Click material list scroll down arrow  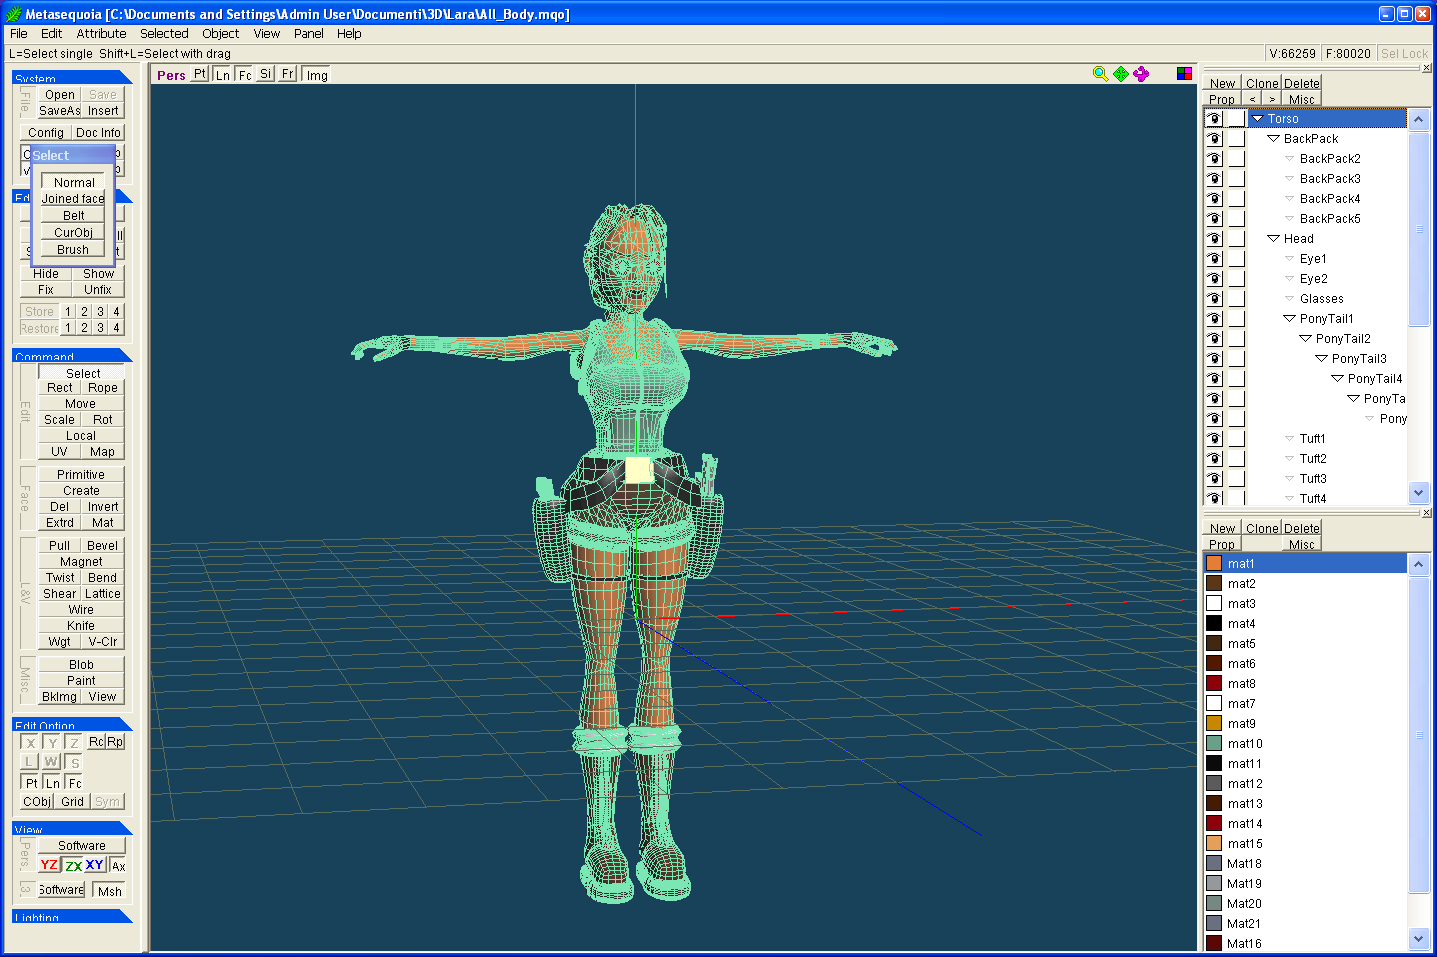(x=1418, y=938)
